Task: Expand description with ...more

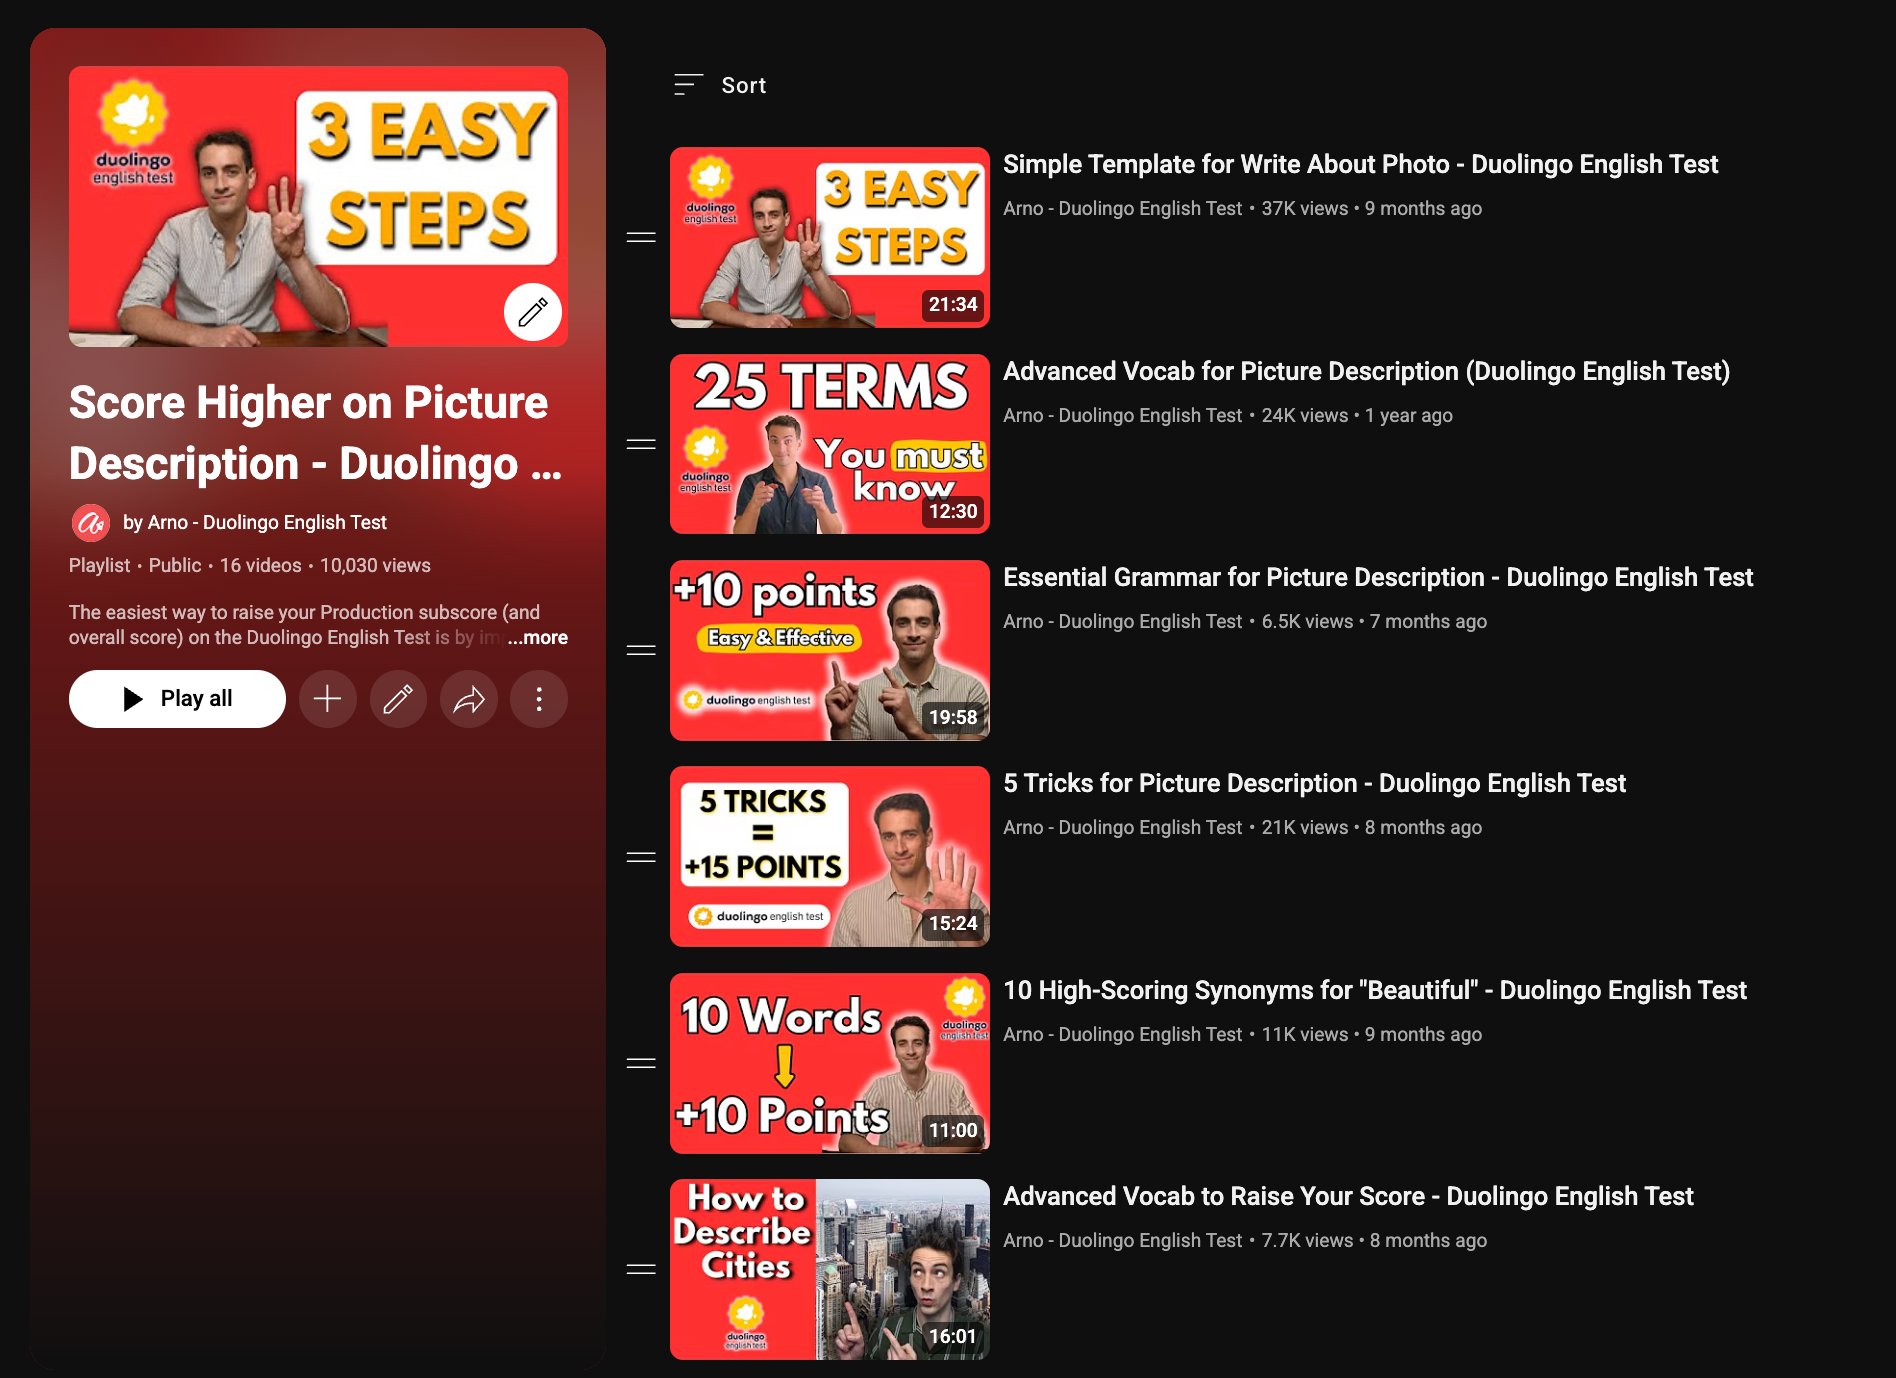Action: tap(538, 637)
